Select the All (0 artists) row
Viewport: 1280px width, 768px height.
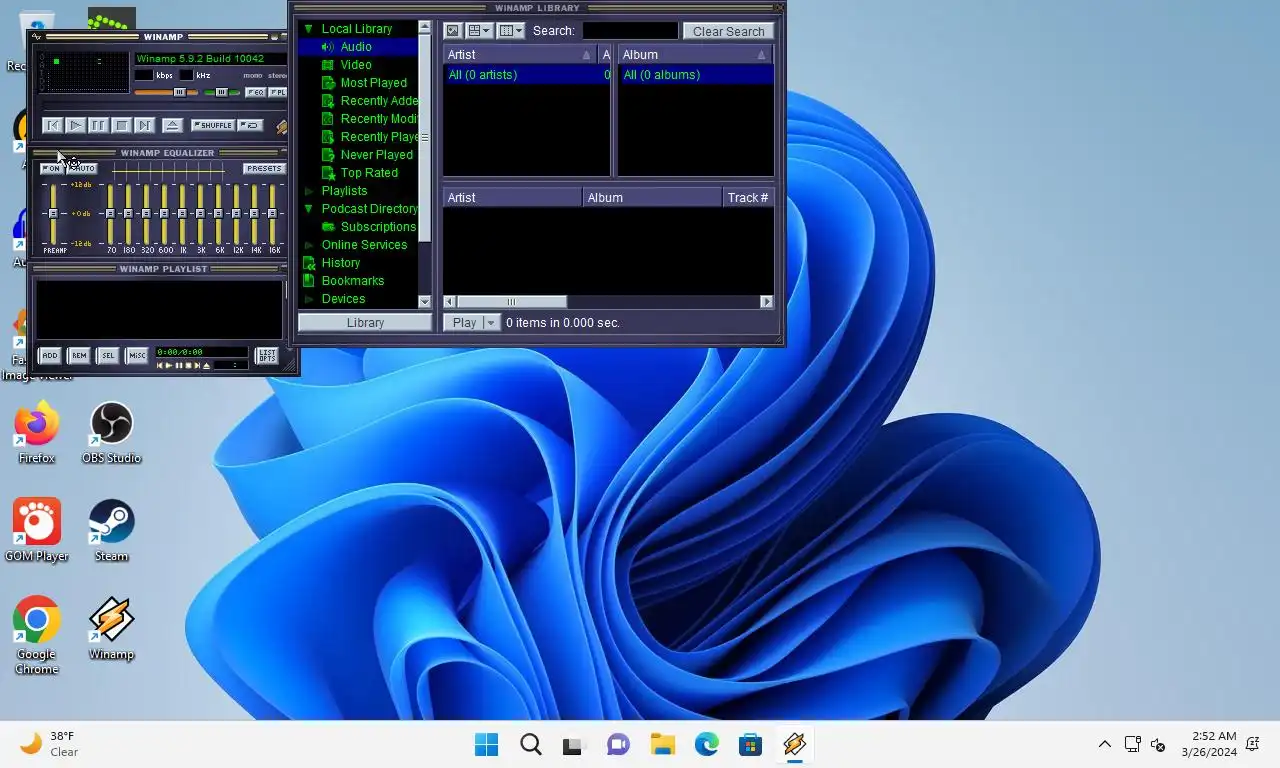(527, 75)
